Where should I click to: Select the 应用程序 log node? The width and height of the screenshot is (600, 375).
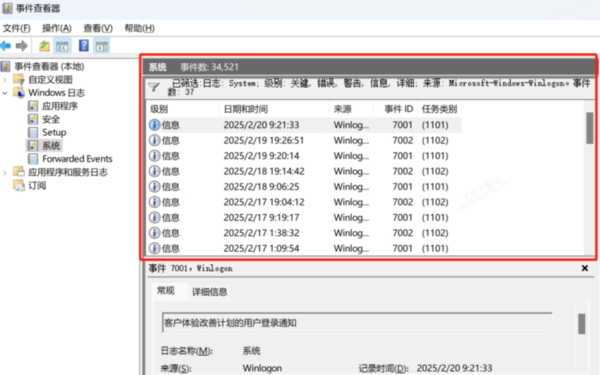click(60, 106)
